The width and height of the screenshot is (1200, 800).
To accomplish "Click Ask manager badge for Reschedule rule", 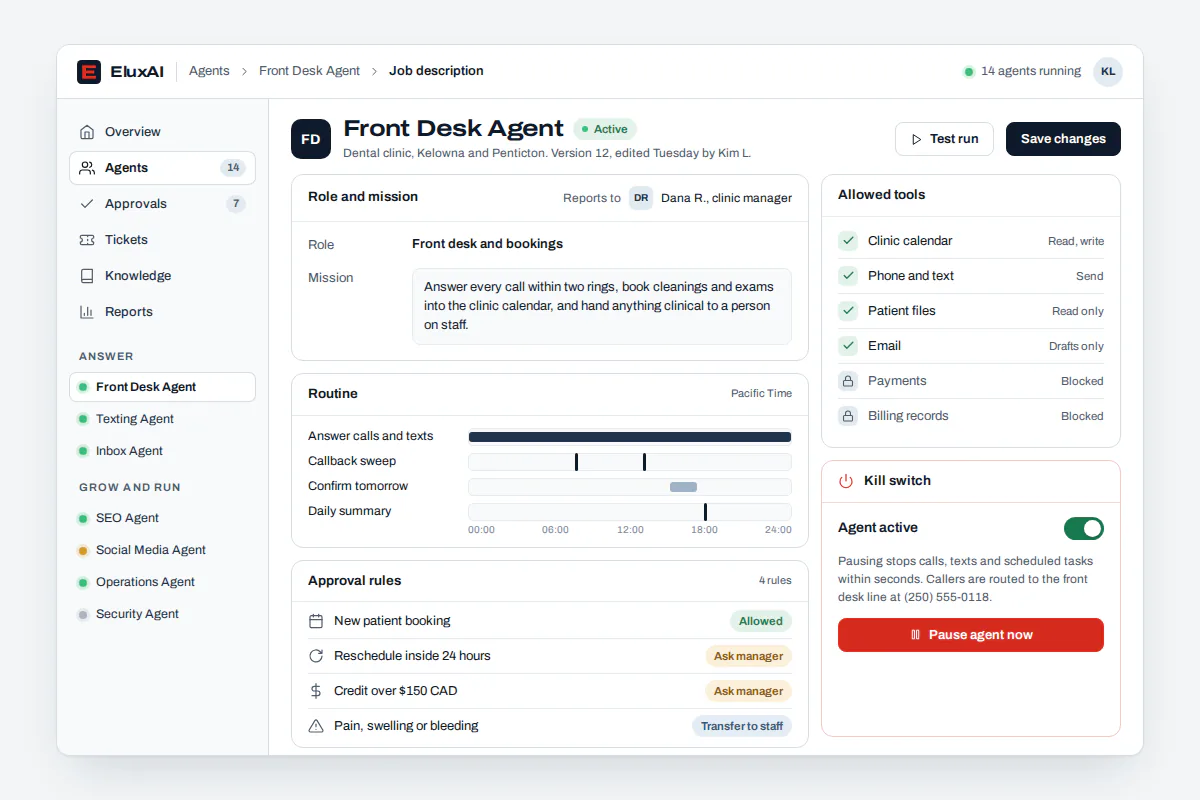I will point(748,656).
